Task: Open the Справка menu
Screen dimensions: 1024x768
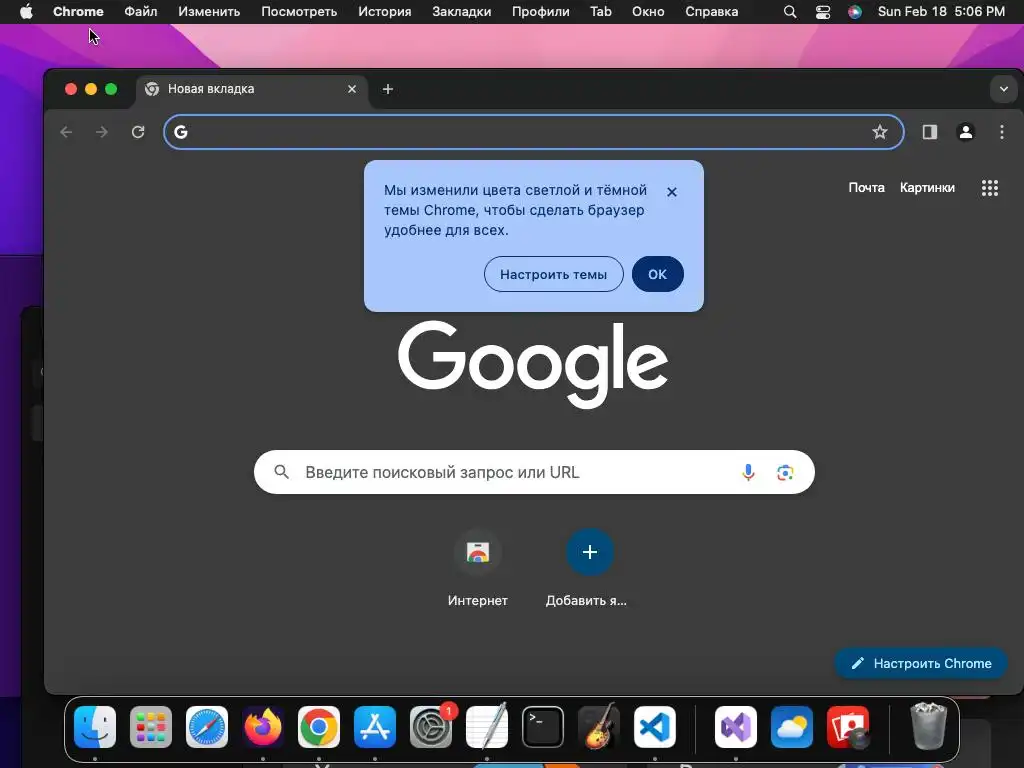Action: pyautogui.click(x=712, y=12)
